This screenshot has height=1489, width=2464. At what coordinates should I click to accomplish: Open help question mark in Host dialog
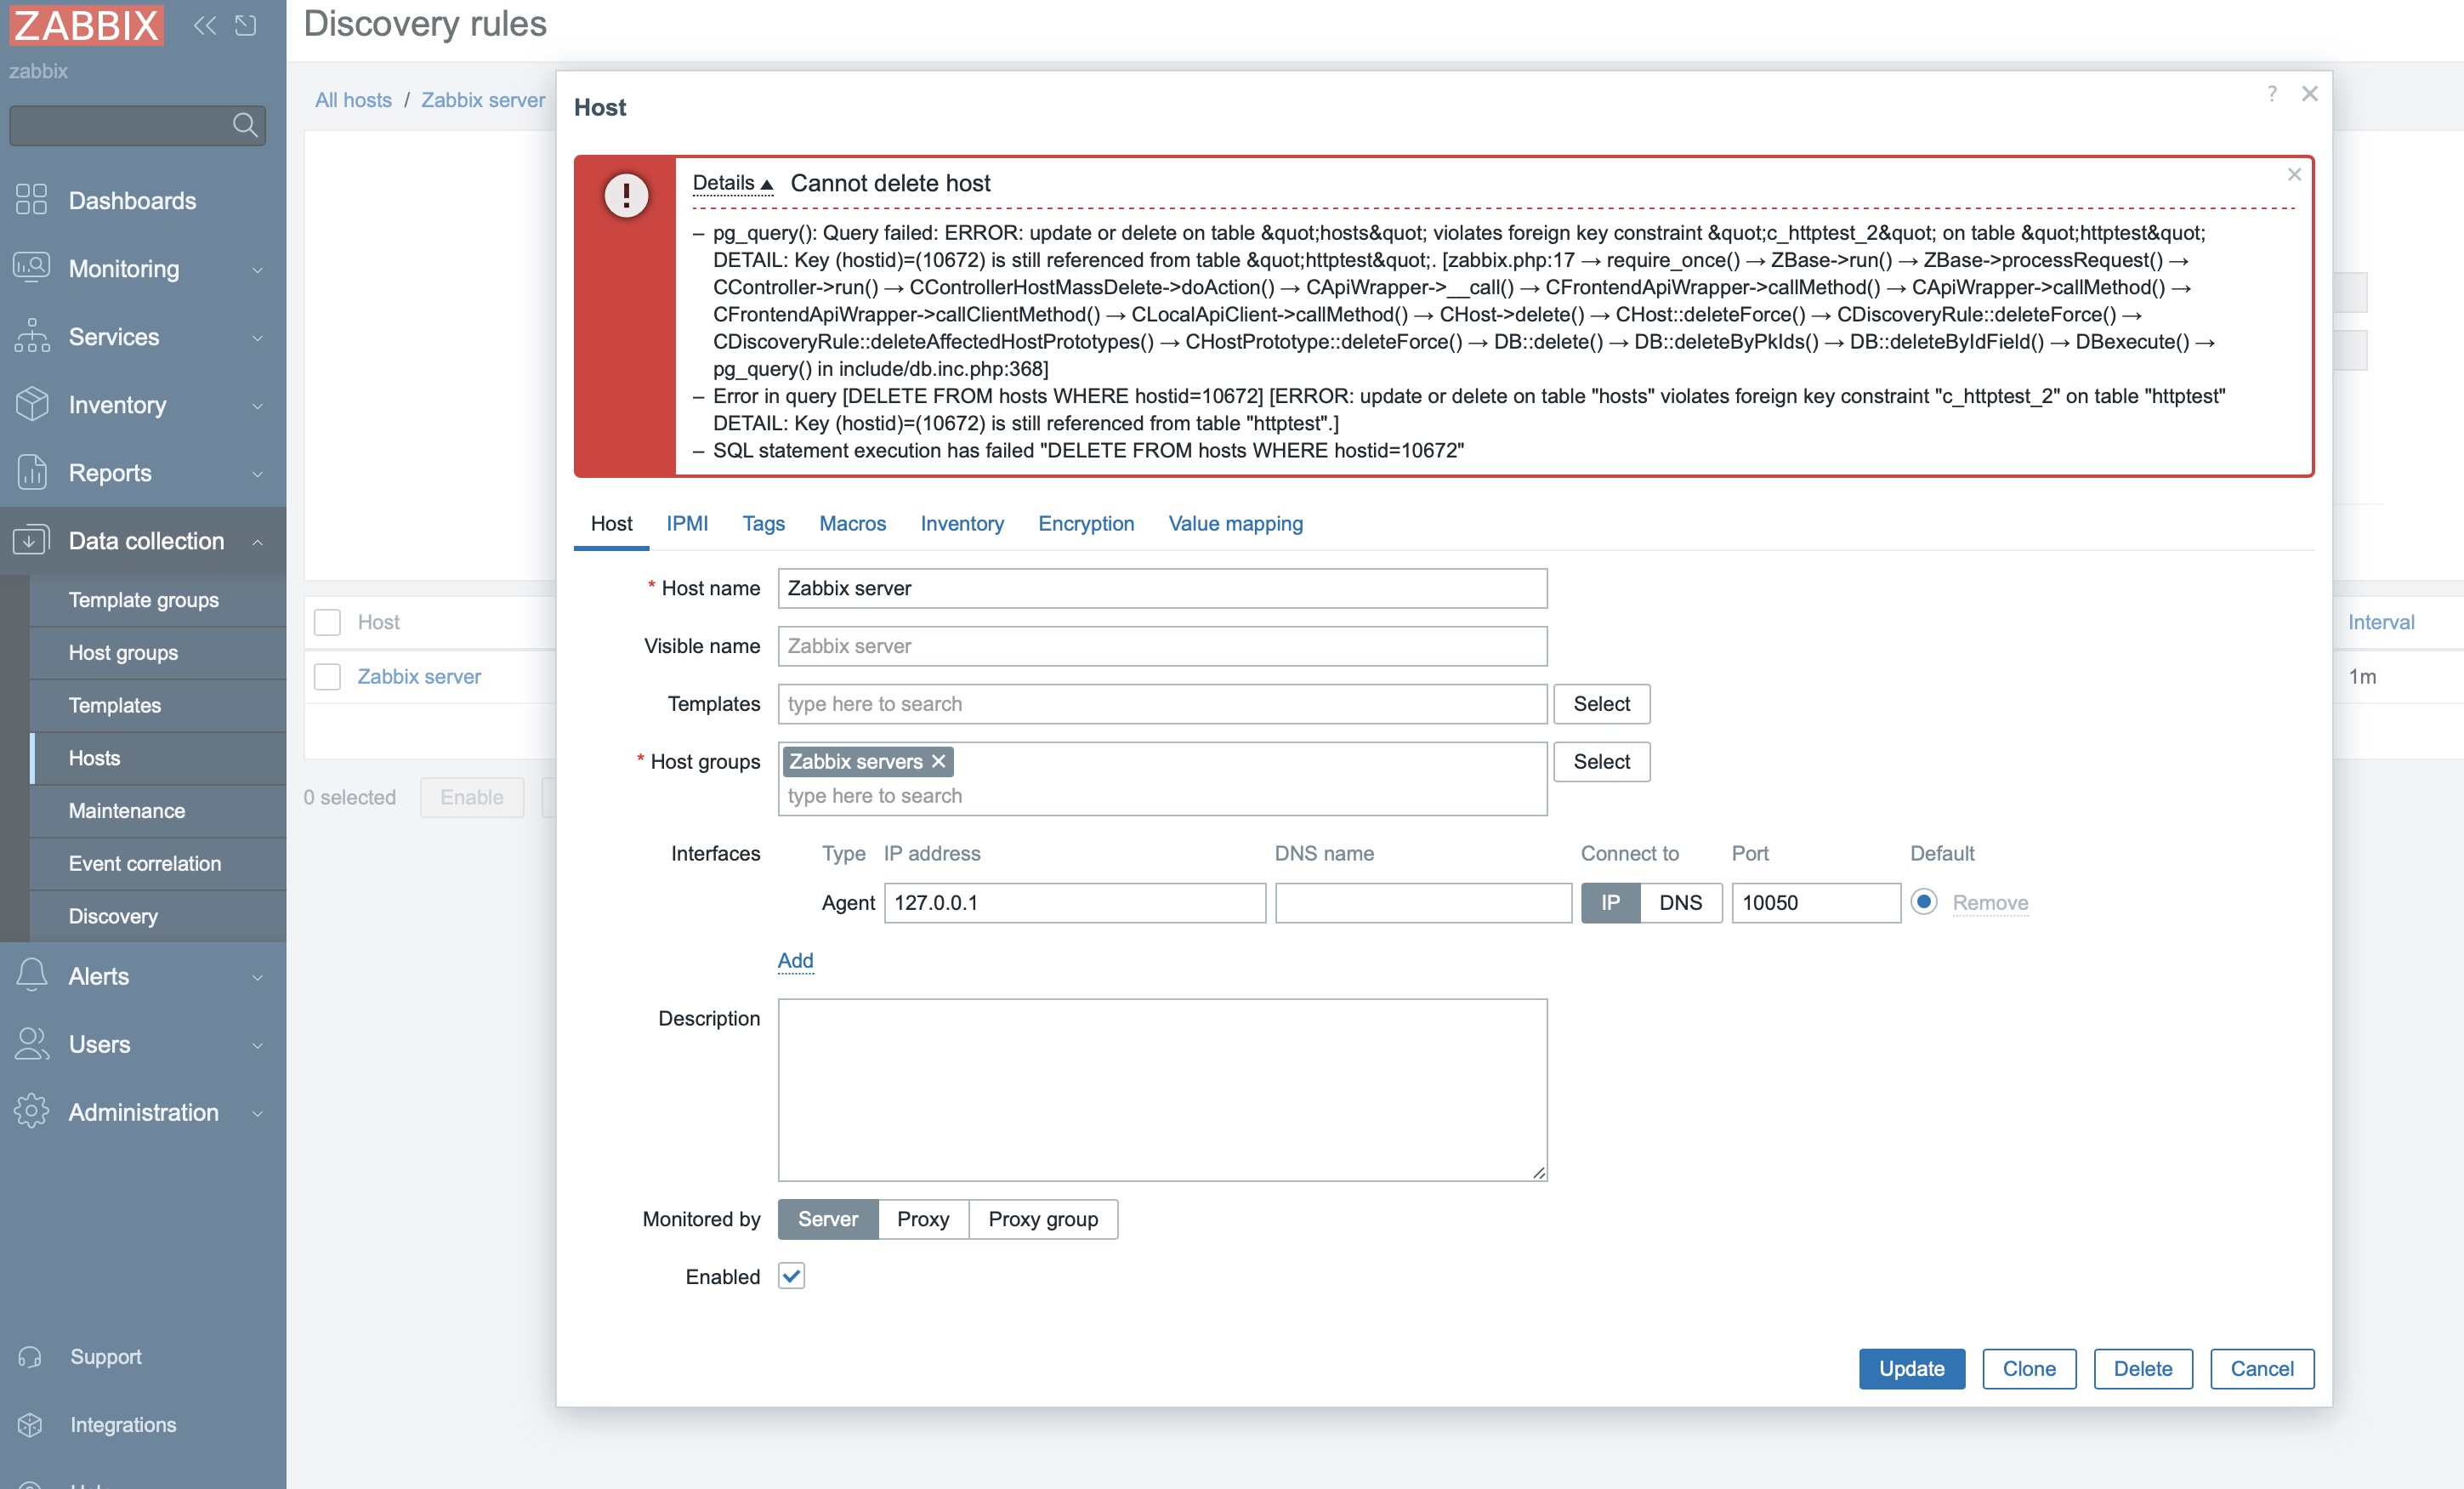(2272, 93)
